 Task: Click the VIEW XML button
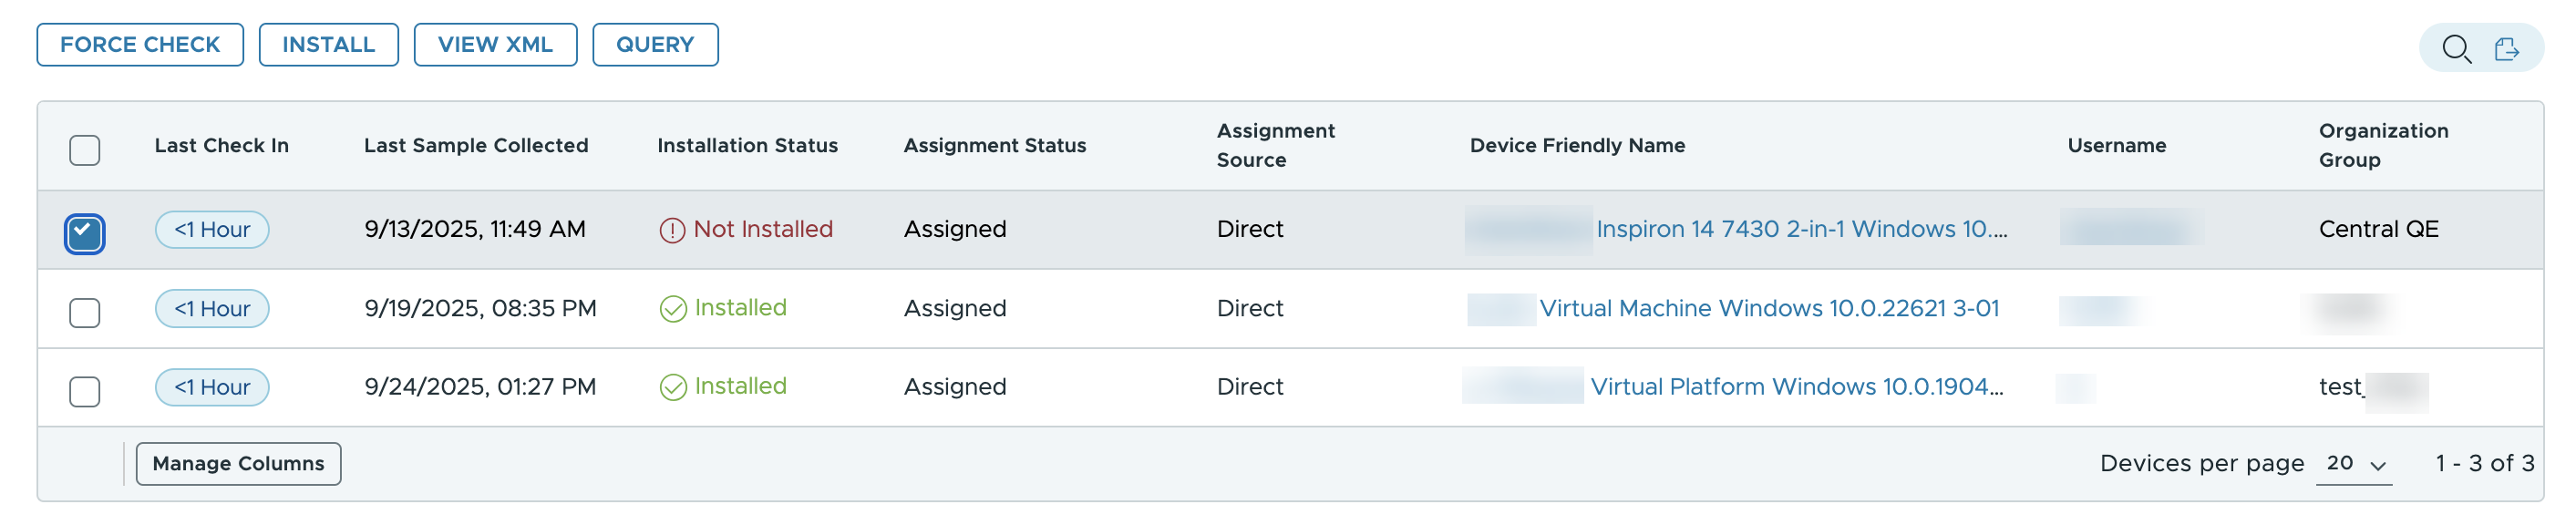(x=495, y=45)
